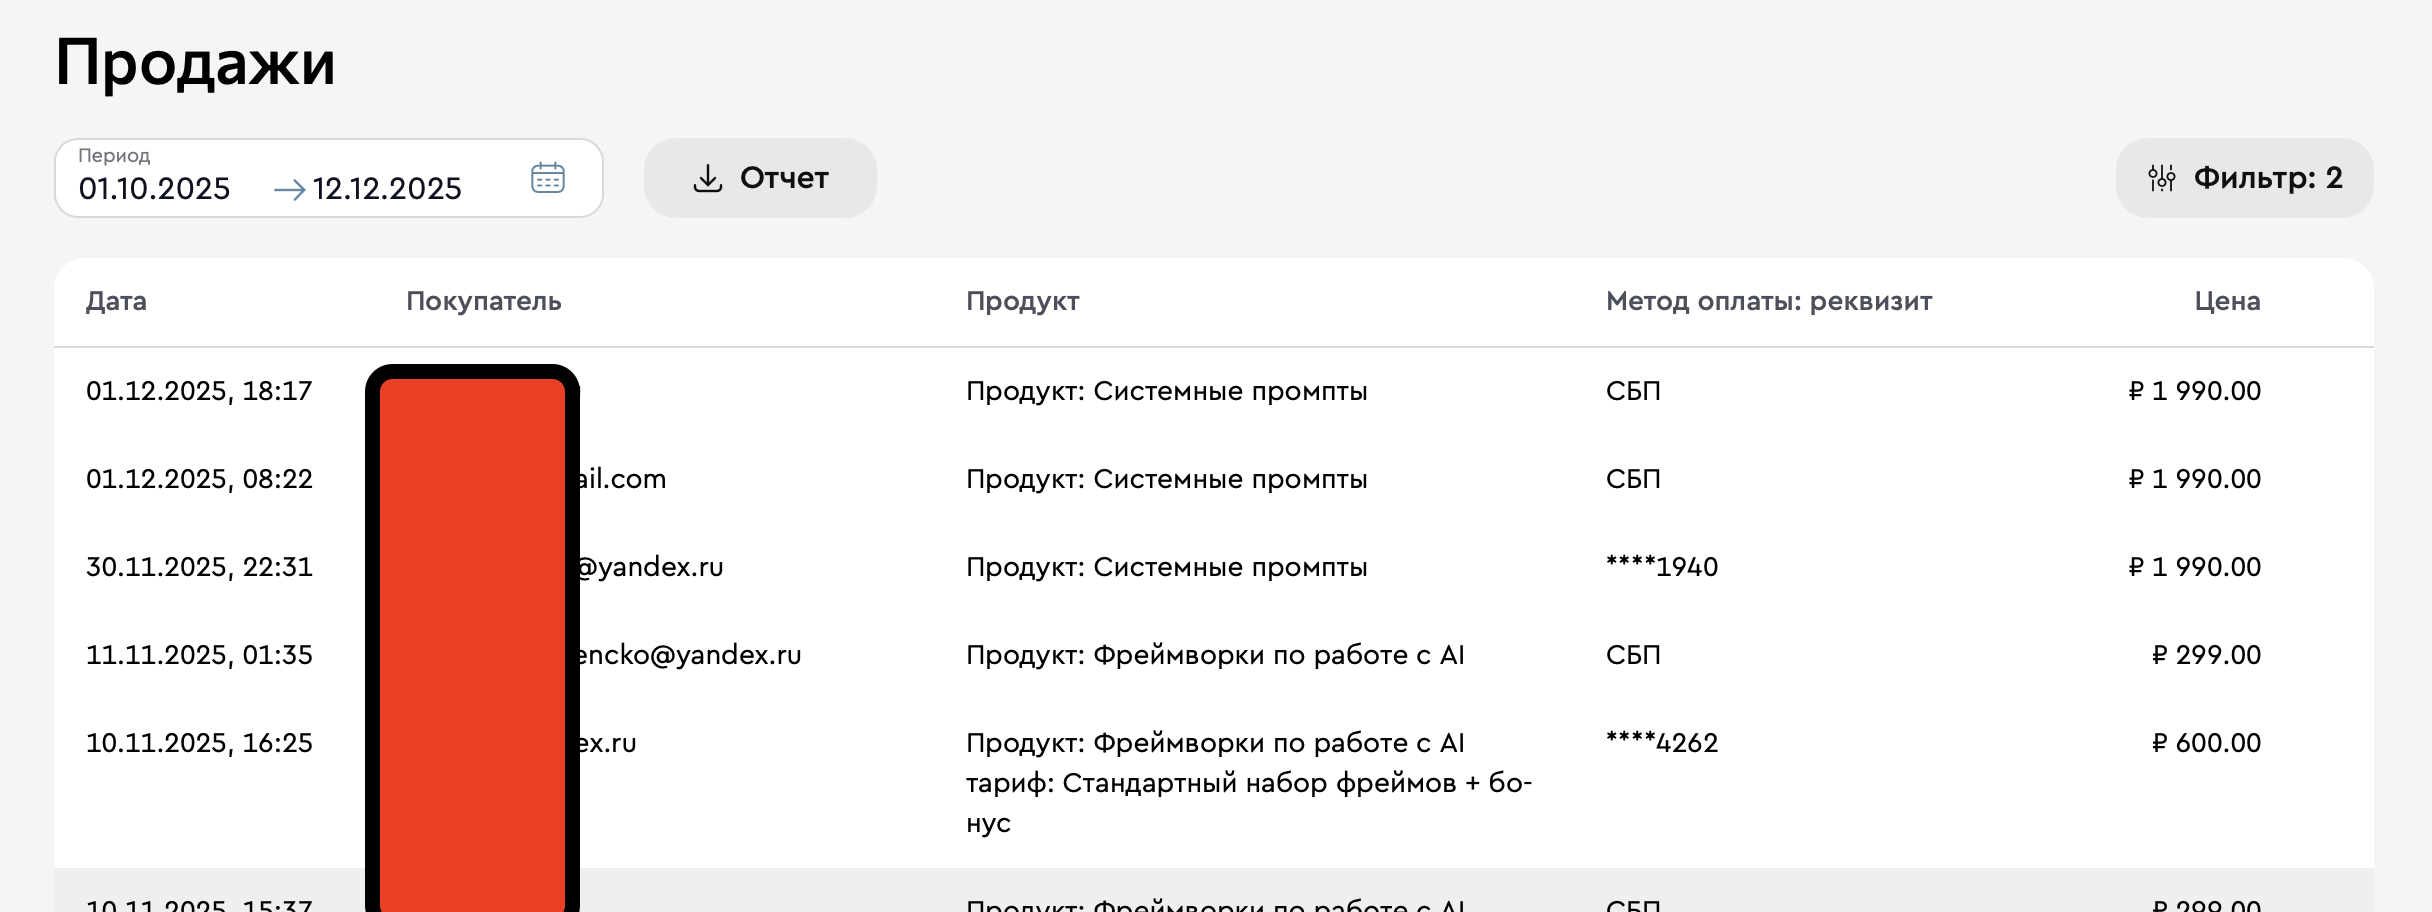
Task: Click the ₽ 299.00 price on 11.11.2025
Action: [x=2205, y=655]
